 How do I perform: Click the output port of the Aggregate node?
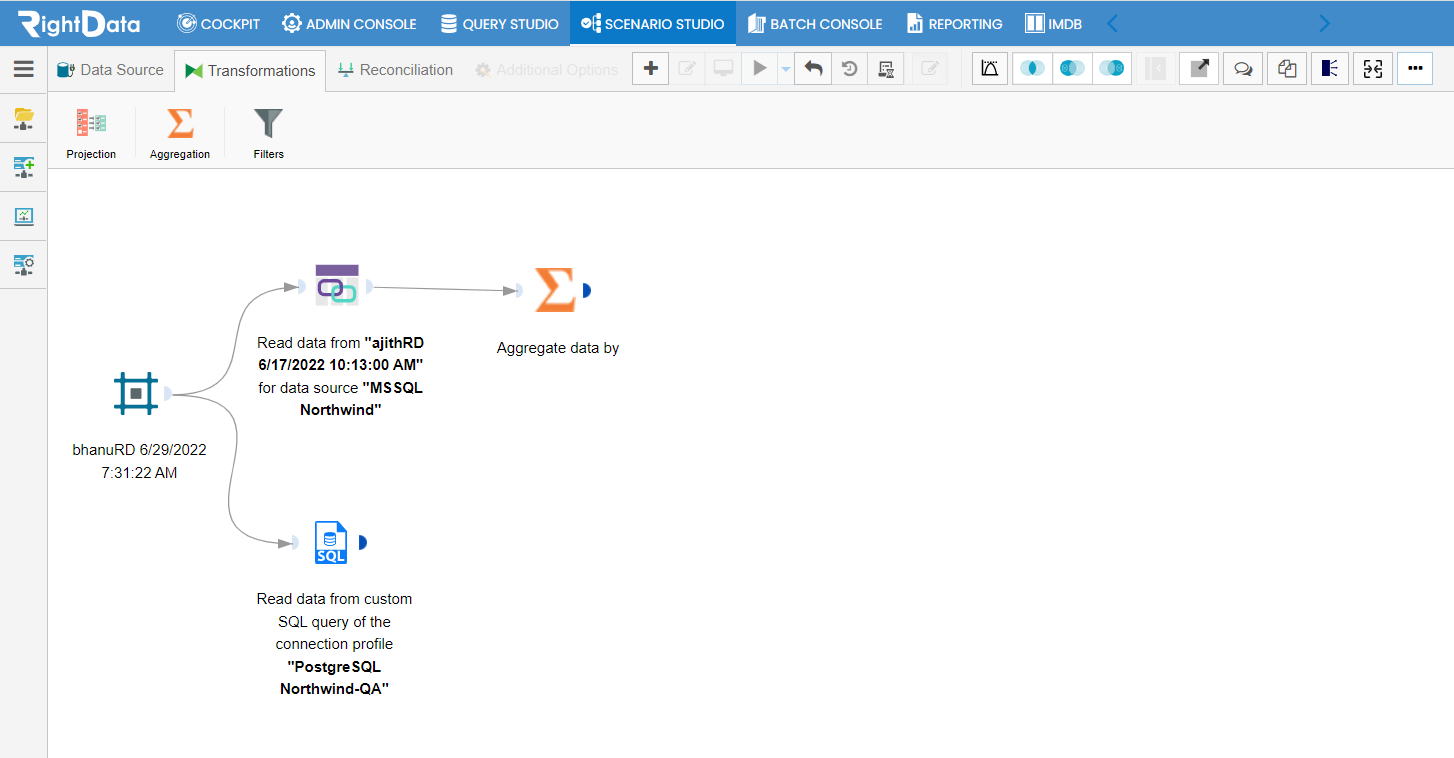587,290
